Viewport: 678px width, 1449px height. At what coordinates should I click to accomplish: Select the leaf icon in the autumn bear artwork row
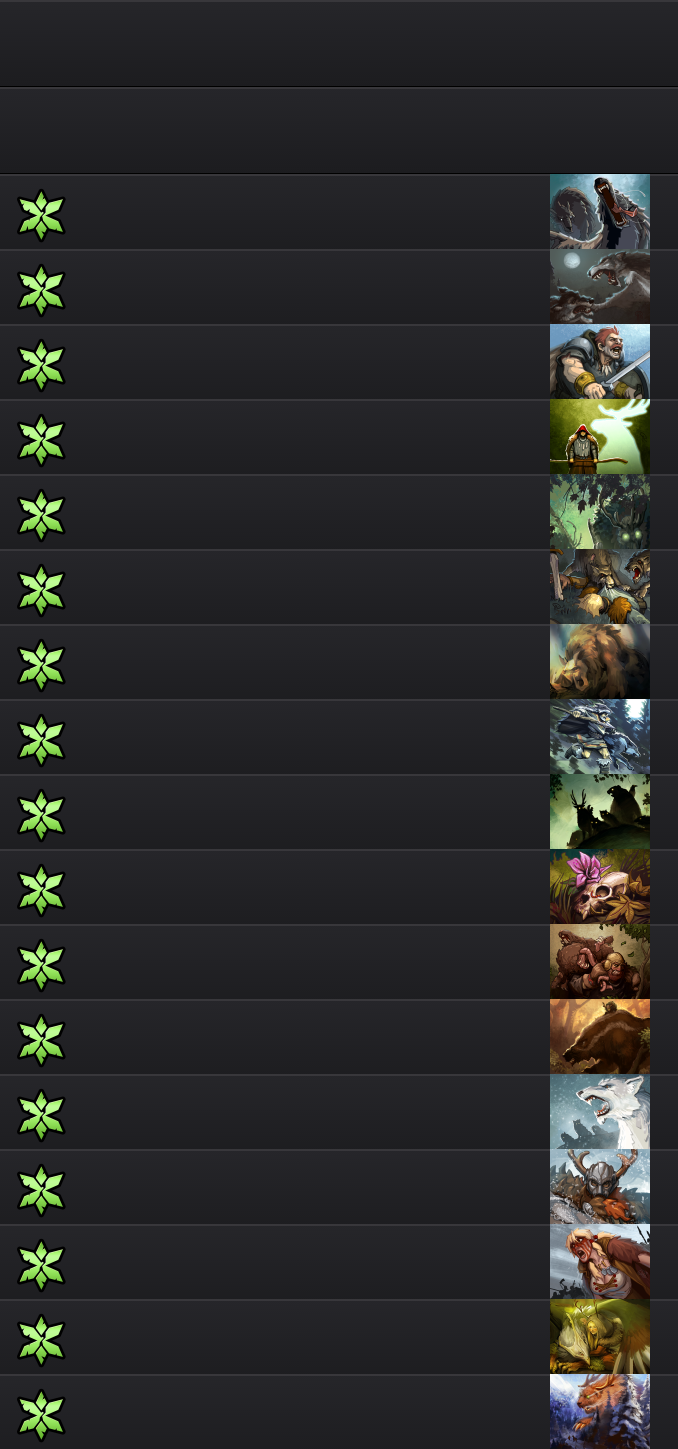click(41, 1040)
